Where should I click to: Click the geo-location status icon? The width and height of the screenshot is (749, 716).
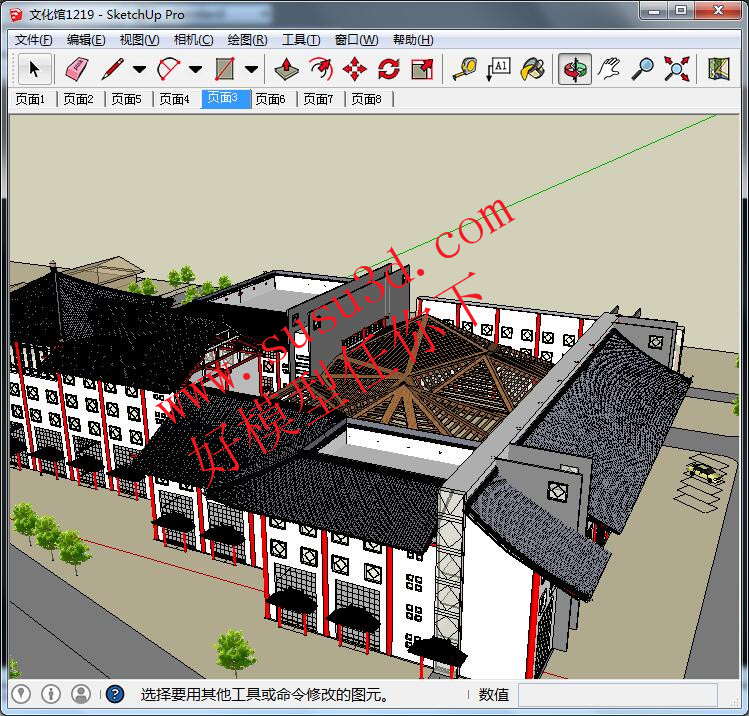tap(21, 694)
